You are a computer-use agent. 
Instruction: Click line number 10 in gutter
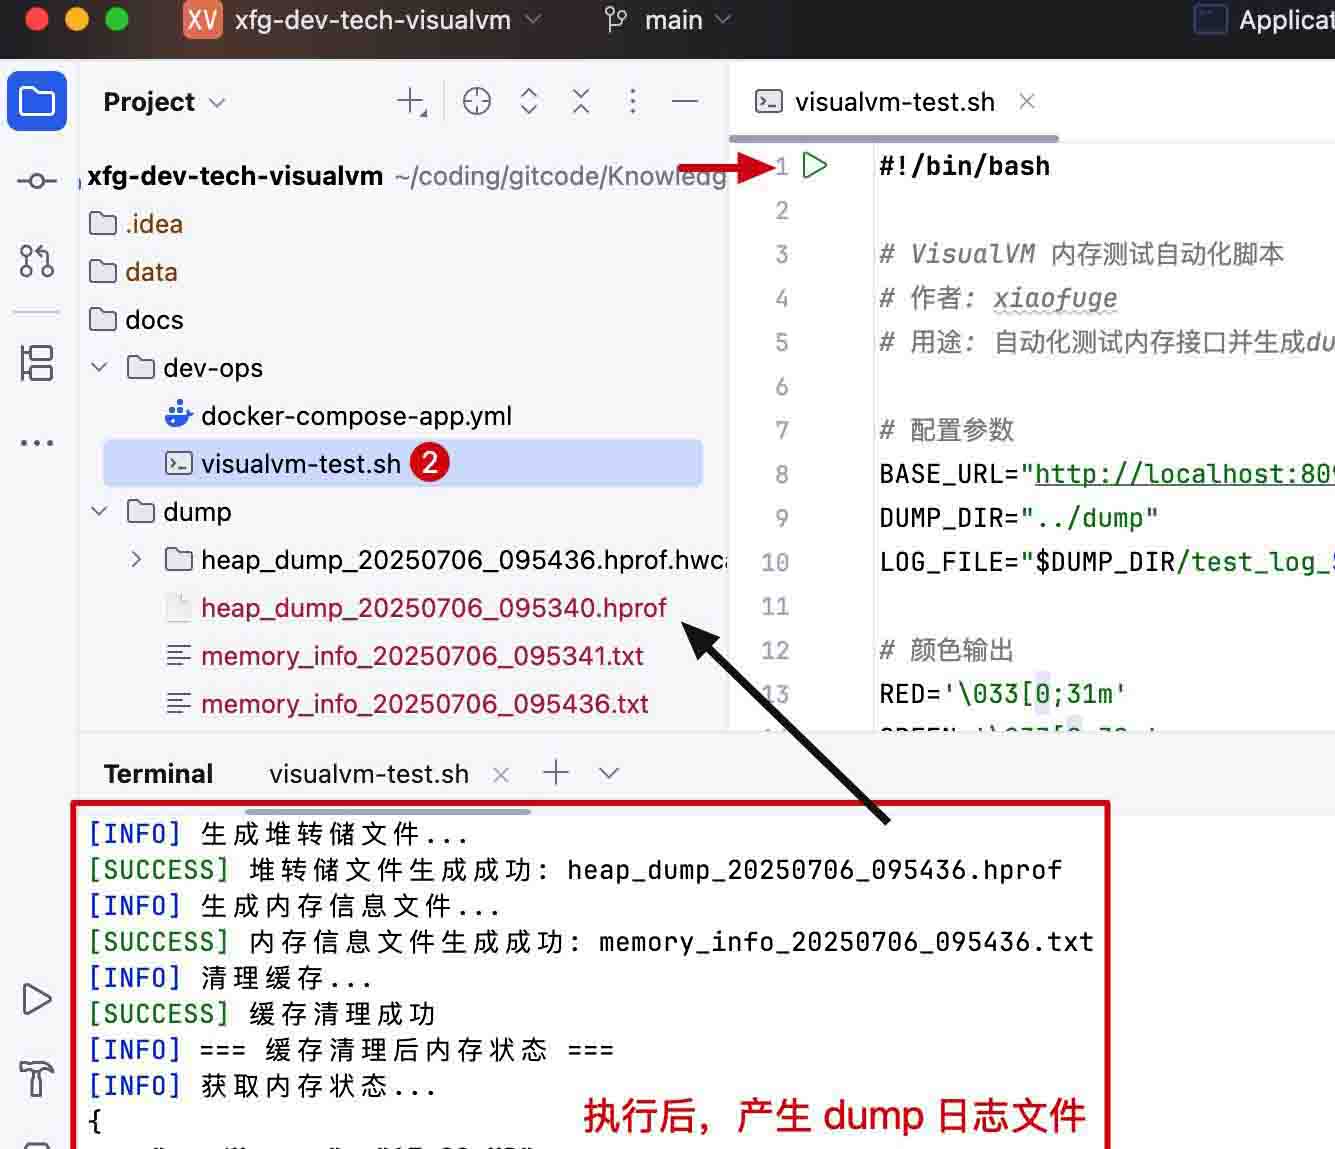click(775, 562)
